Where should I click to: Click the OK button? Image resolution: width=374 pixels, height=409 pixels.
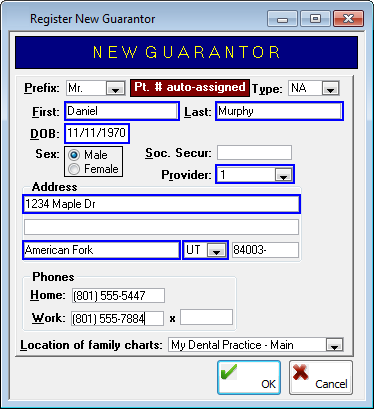pyautogui.click(x=249, y=378)
